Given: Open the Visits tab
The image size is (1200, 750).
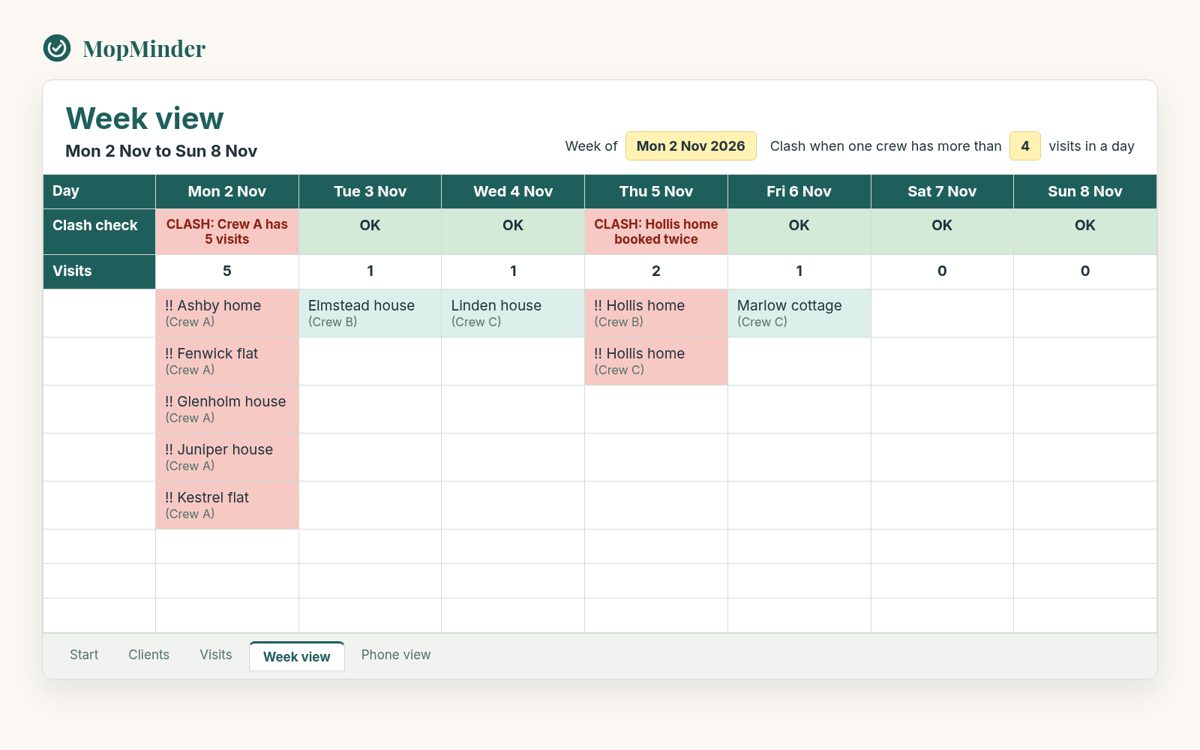Looking at the screenshot, I should click(216, 655).
